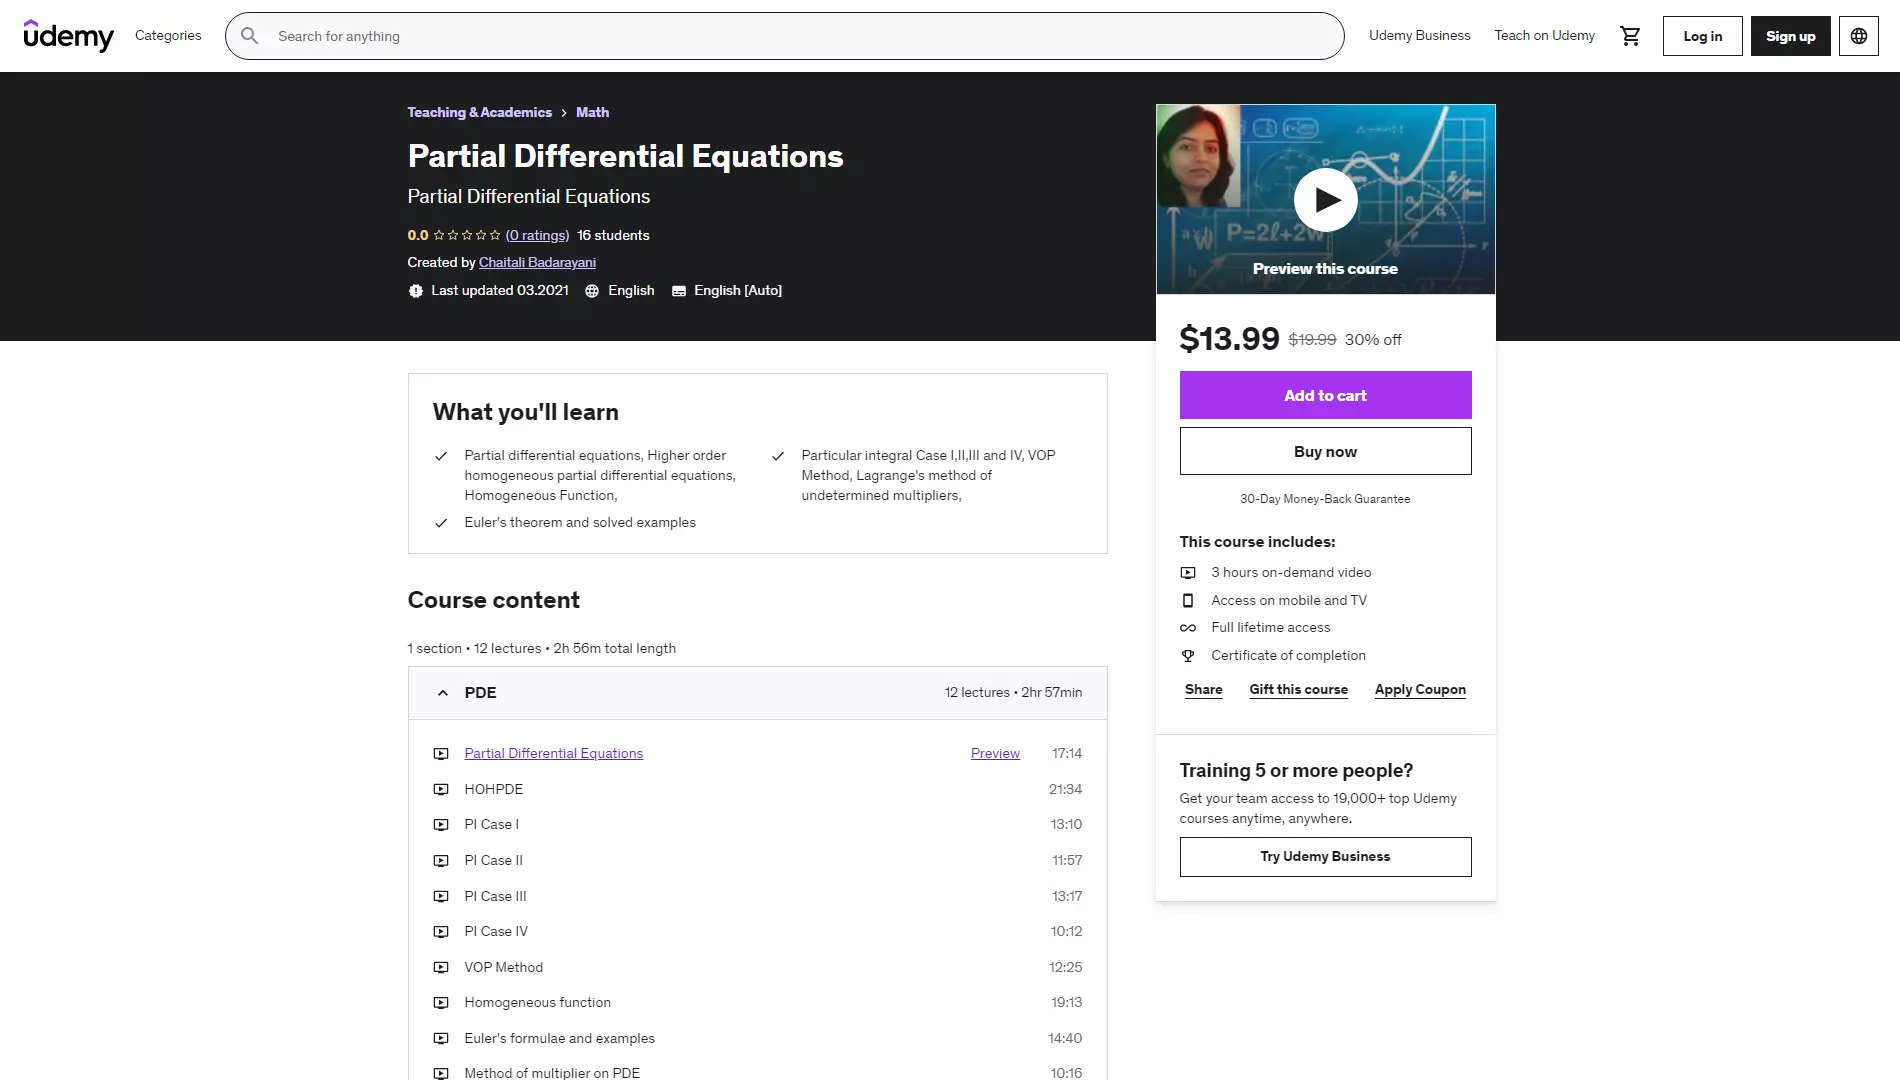1900x1080 pixels.
Task: Click the 30-Day Money-Back Guarantee text
Action: point(1325,499)
